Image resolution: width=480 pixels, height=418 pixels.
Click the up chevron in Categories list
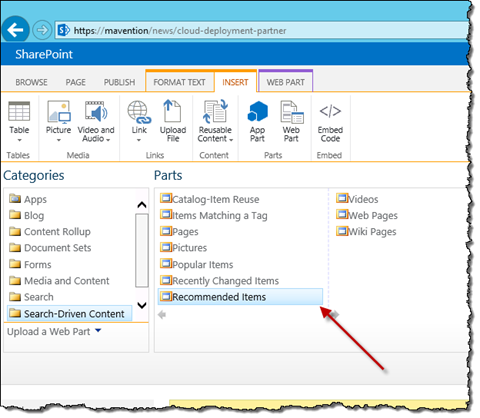point(142,205)
